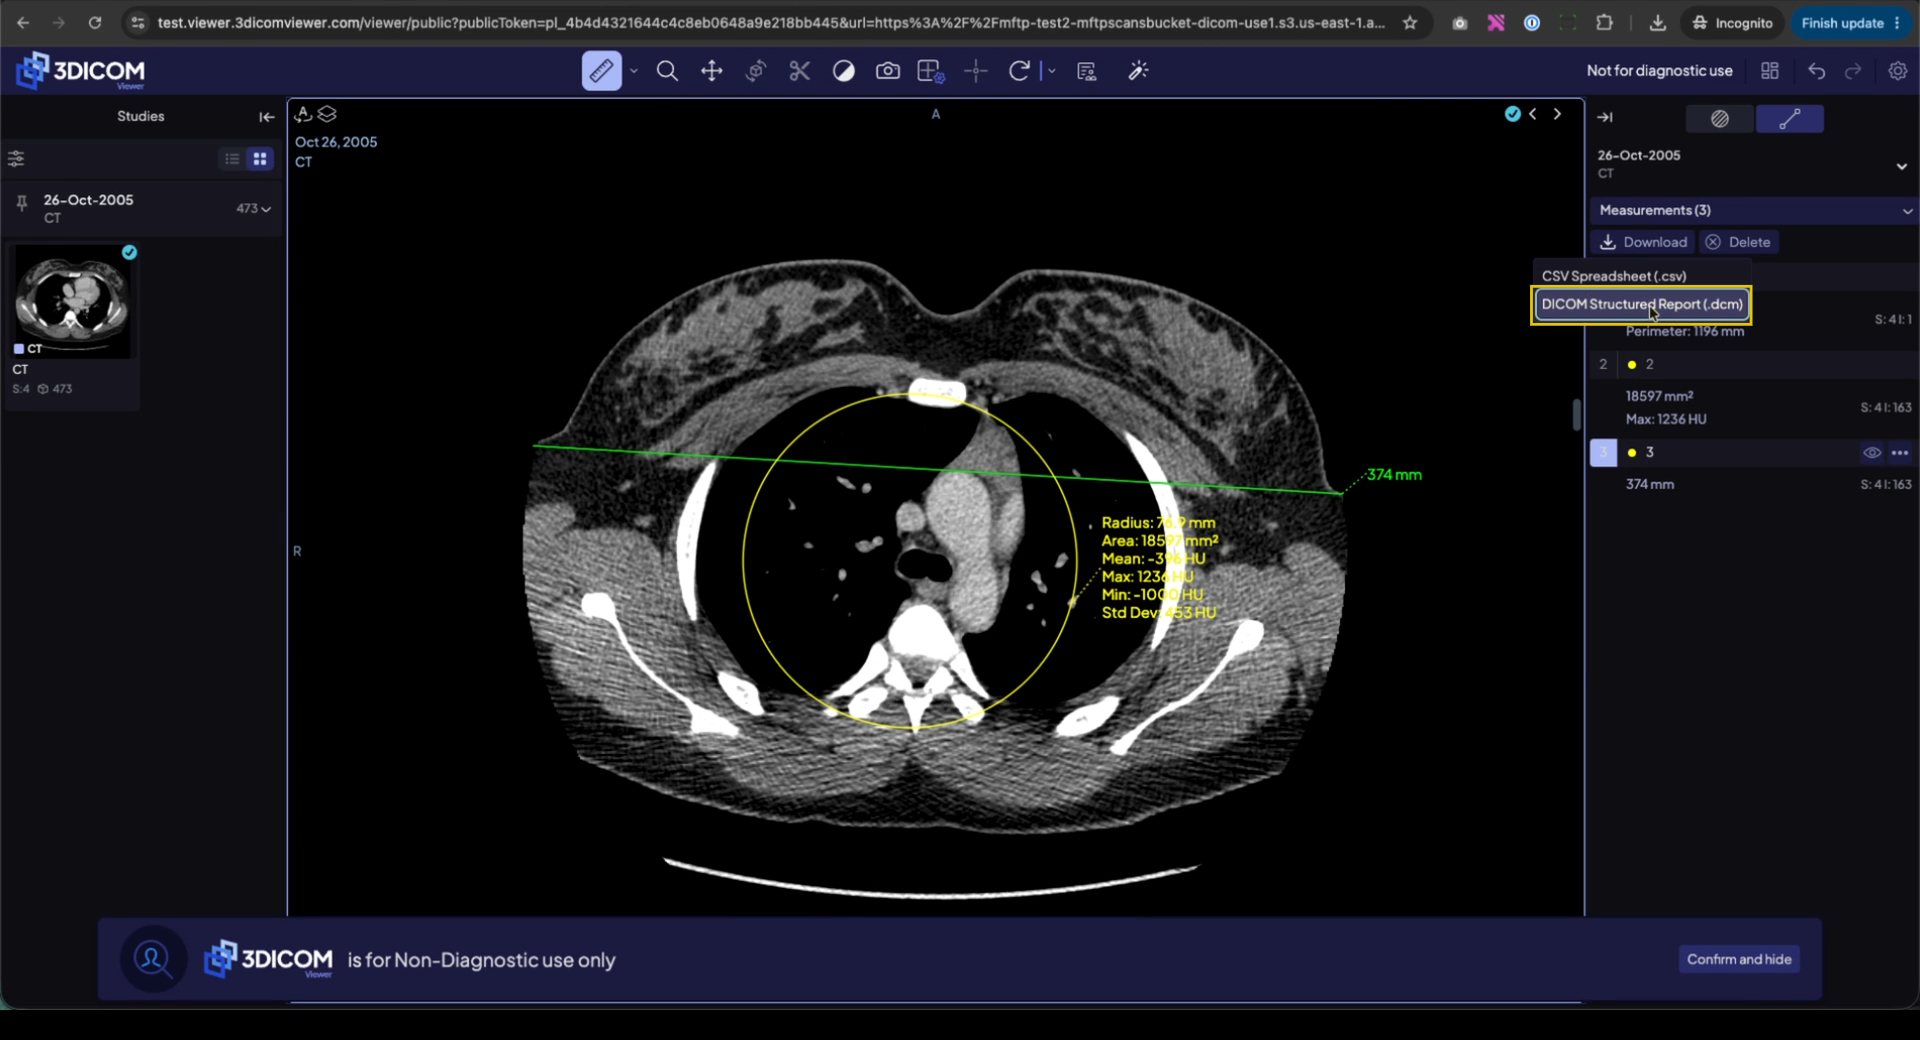
Task: Click Confirm and hide button
Action: tap(1739, 959)
